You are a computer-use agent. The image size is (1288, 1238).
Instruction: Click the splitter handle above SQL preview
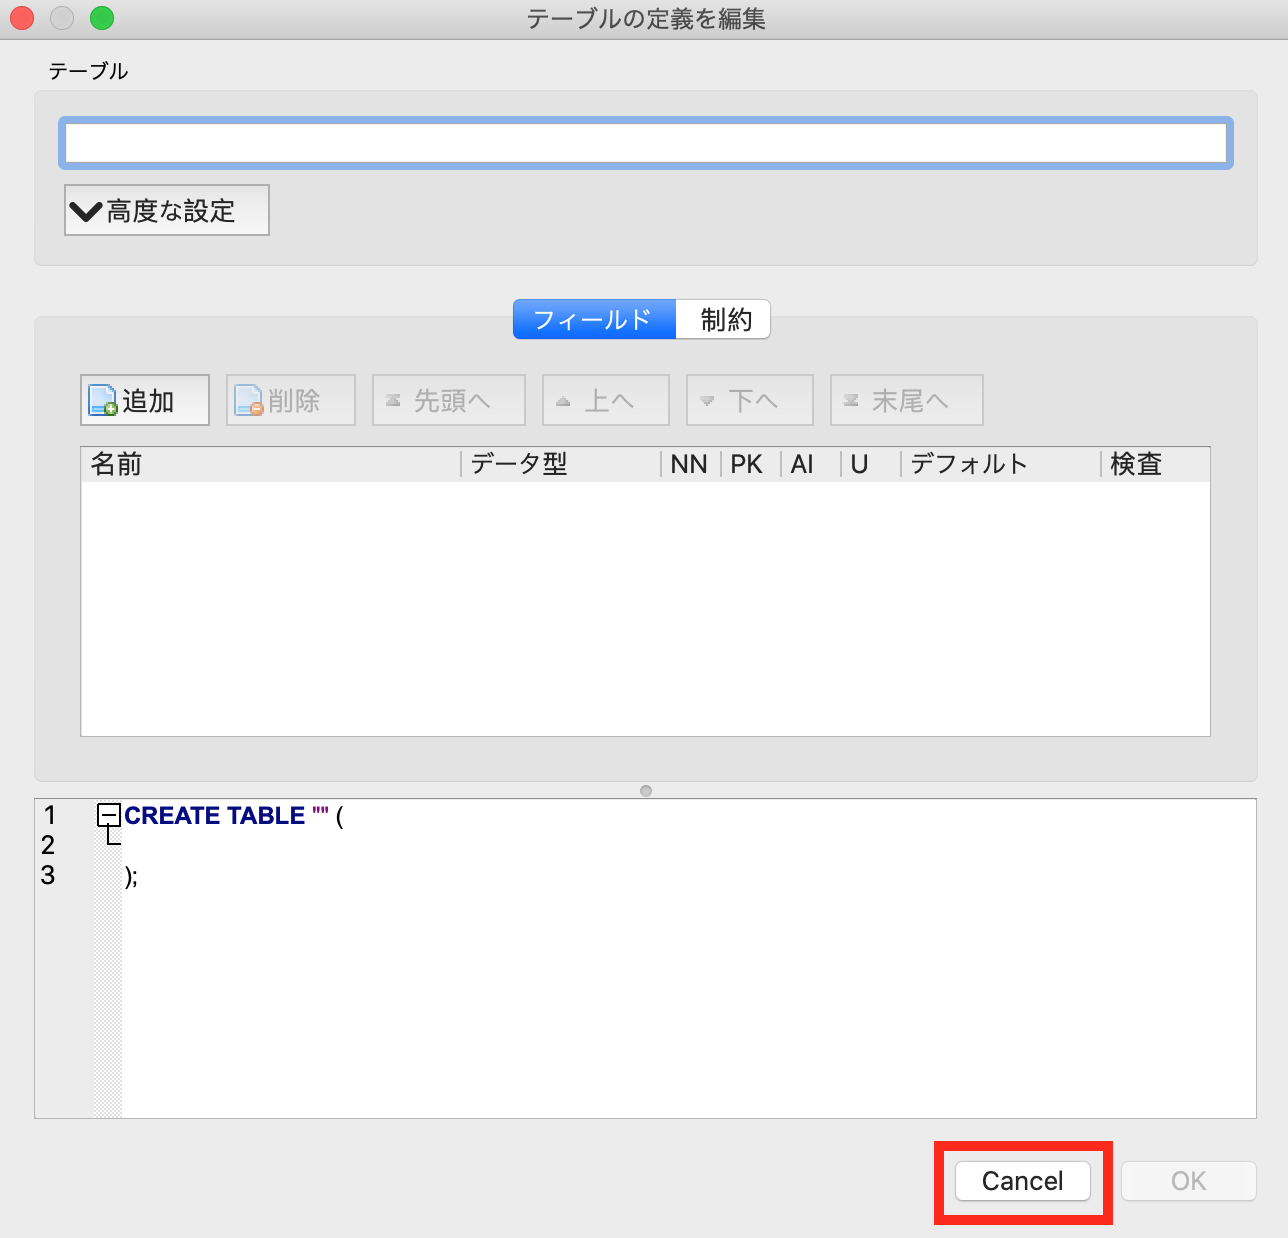coord(646,791)
